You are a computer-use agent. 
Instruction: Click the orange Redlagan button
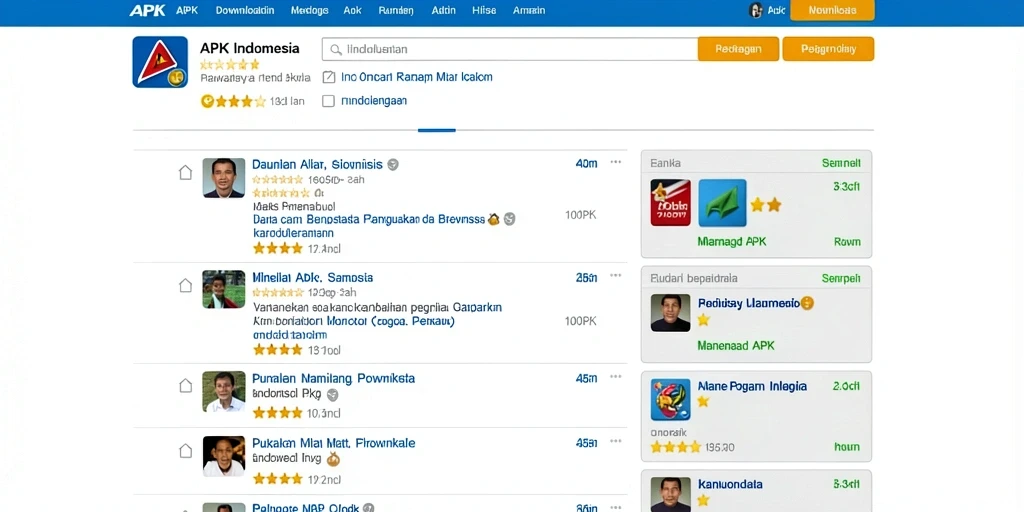[x=739, y=49]
